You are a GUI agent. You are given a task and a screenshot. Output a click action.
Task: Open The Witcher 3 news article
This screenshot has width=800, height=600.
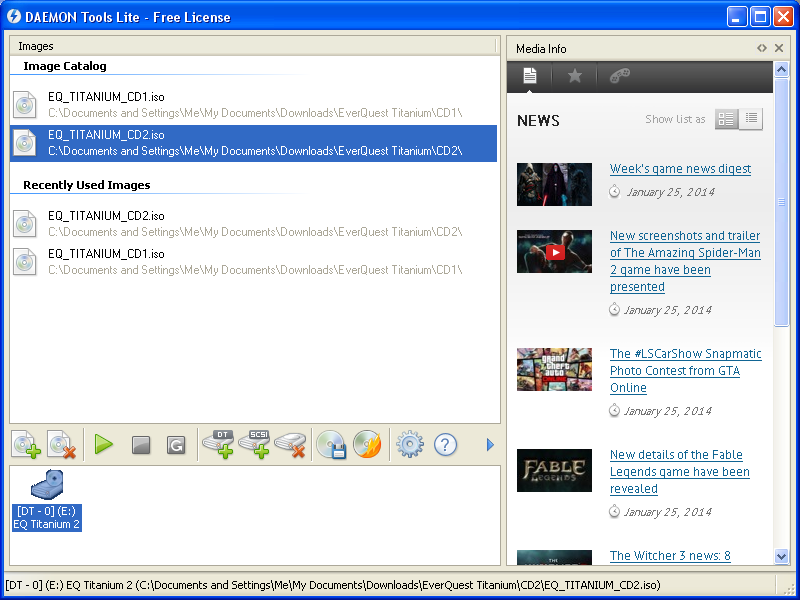point(670,556)
